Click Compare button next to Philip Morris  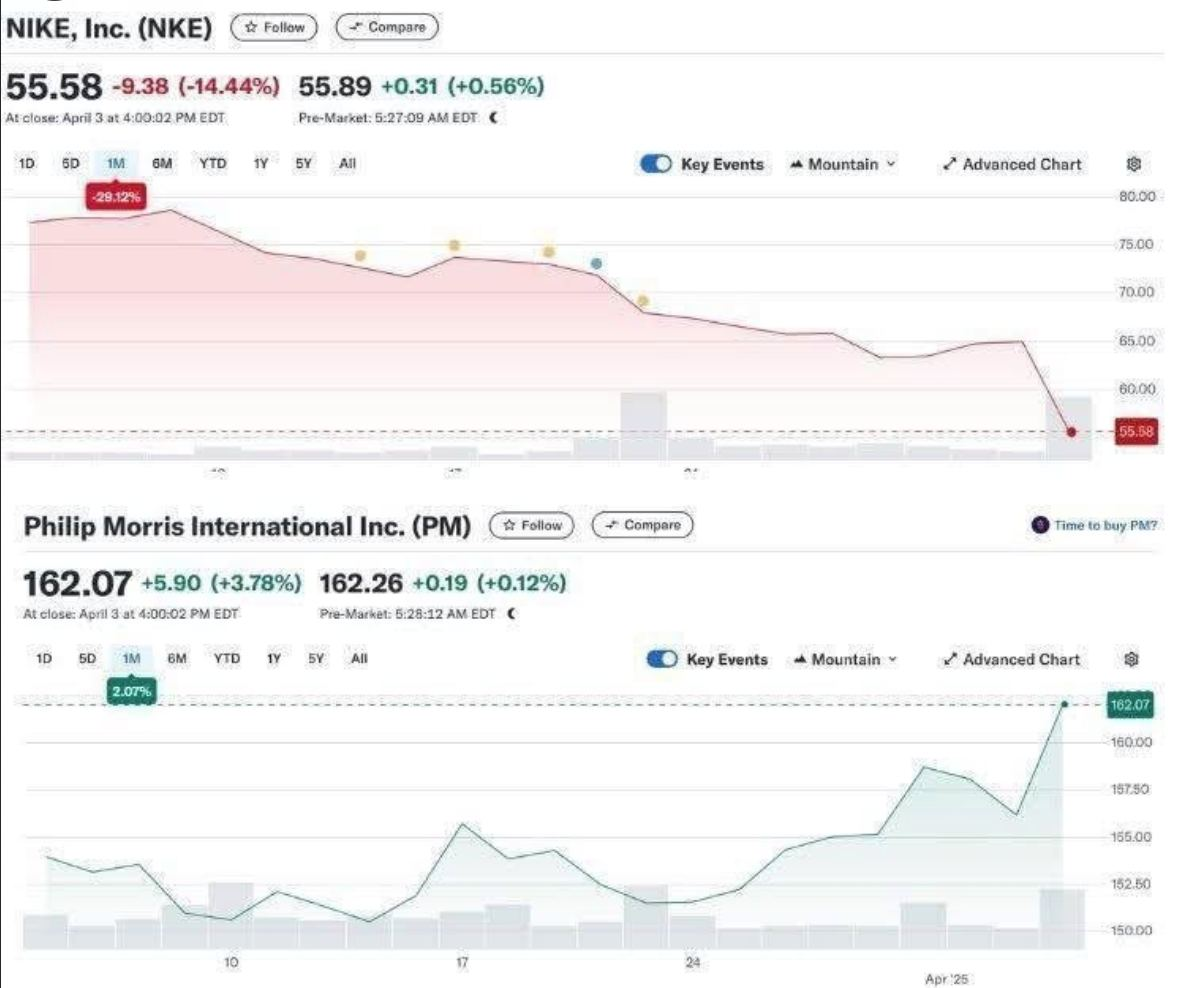click(642, 525)
